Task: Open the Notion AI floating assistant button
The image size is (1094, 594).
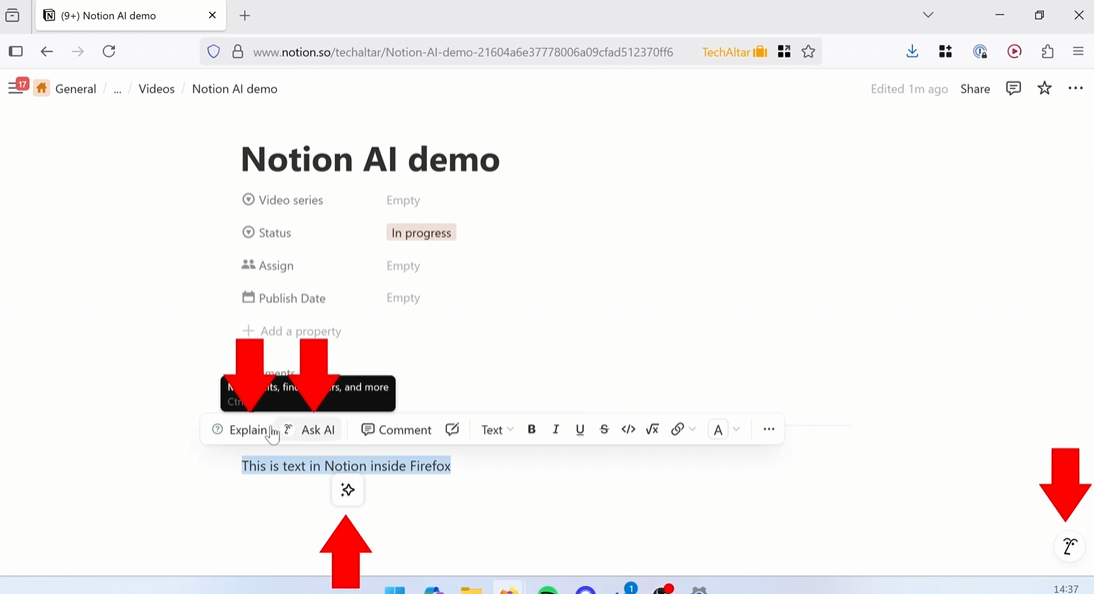Action: coord(1069,546)
